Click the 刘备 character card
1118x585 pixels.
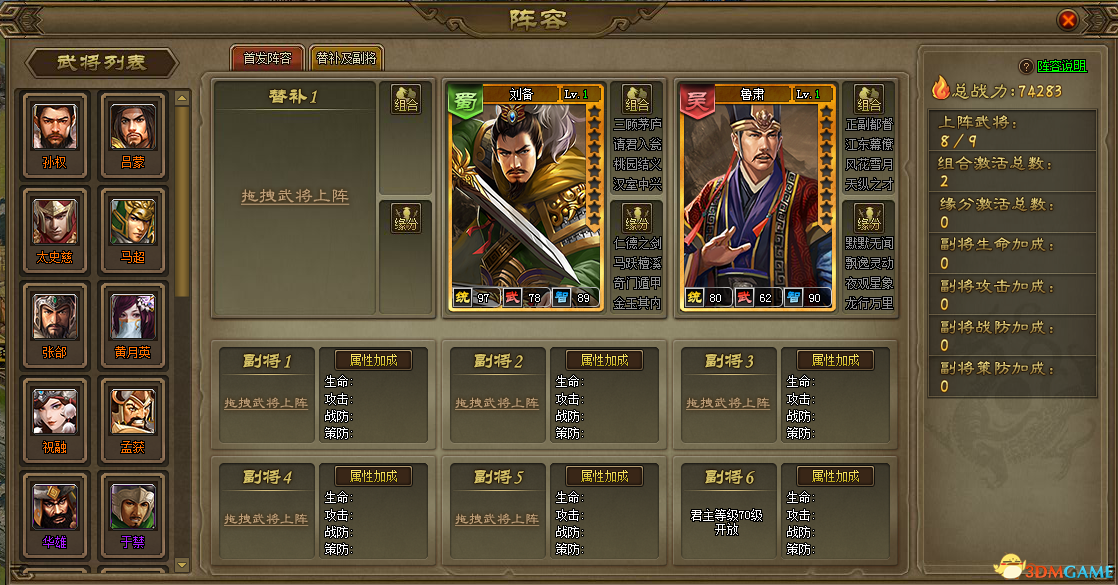tap(525, 198)
